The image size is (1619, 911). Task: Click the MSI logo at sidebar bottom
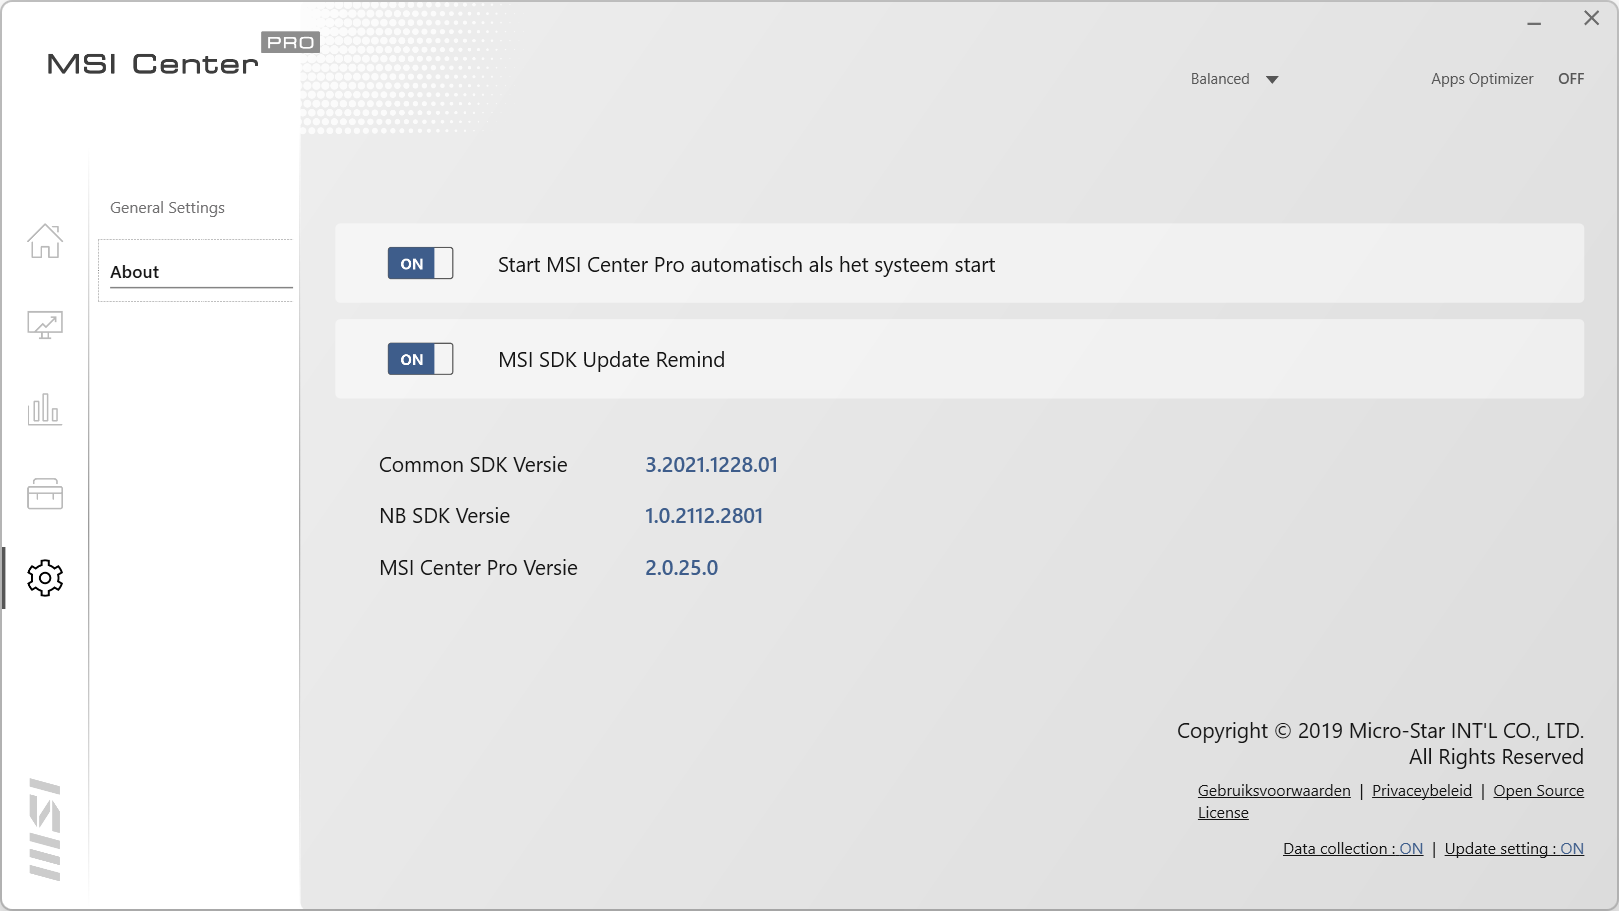pyautogui.click(x=45, y=829)
